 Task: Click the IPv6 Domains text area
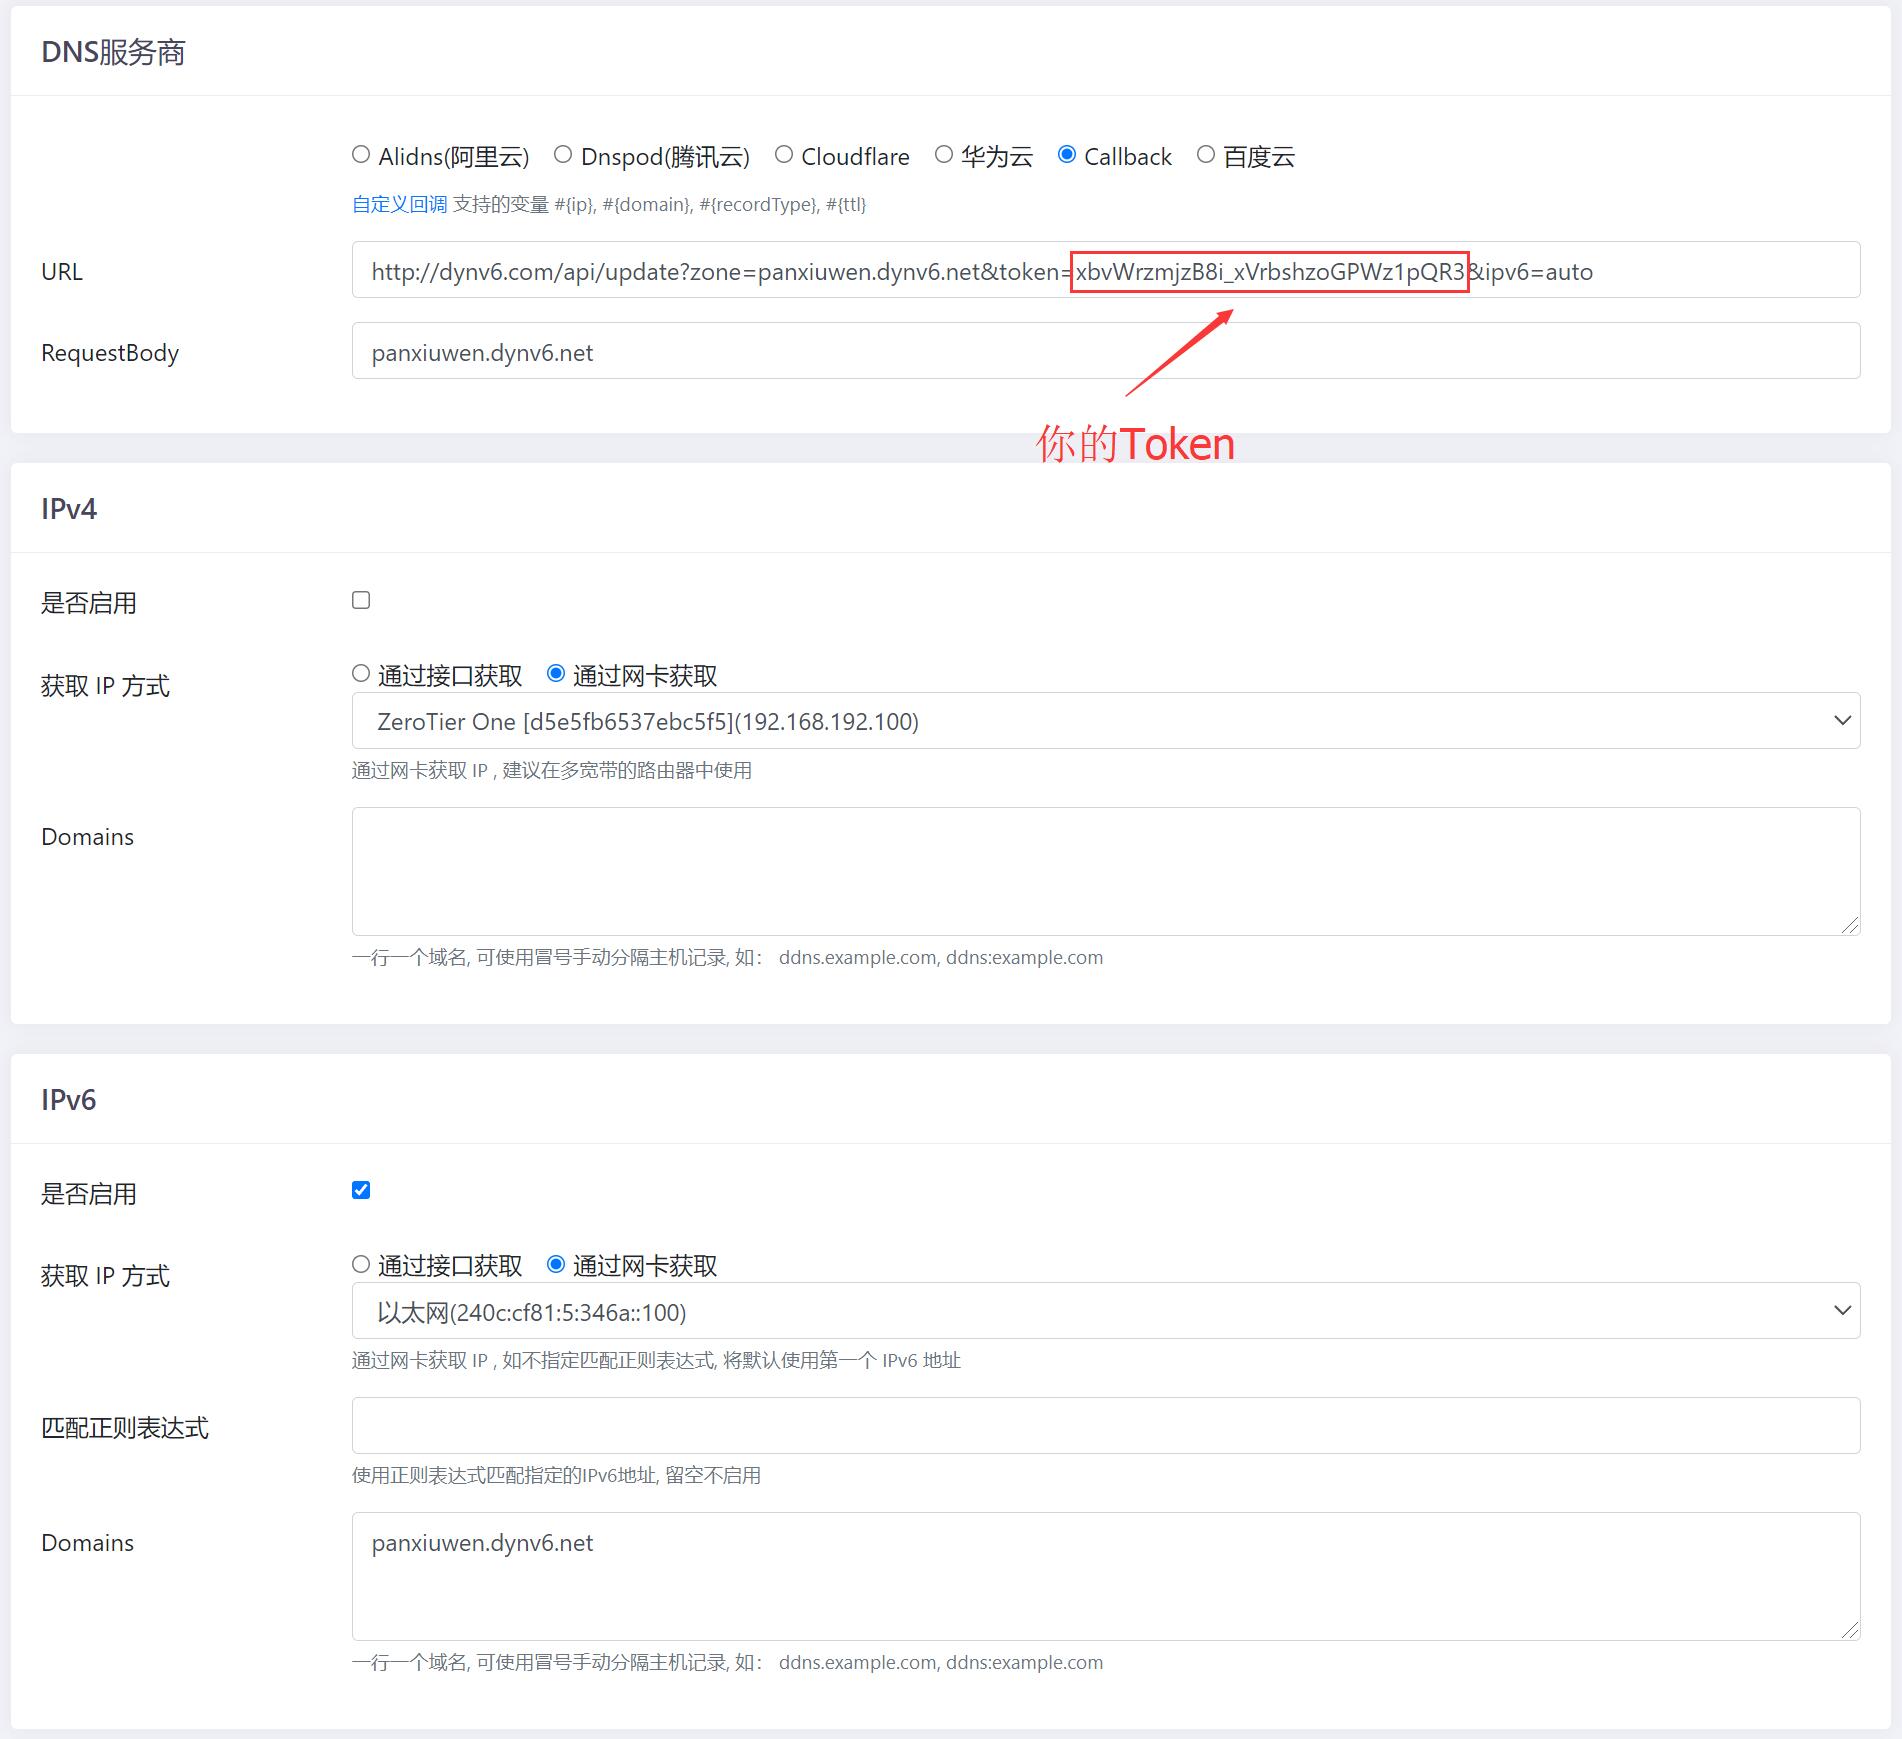[x=1105, y=1590]
